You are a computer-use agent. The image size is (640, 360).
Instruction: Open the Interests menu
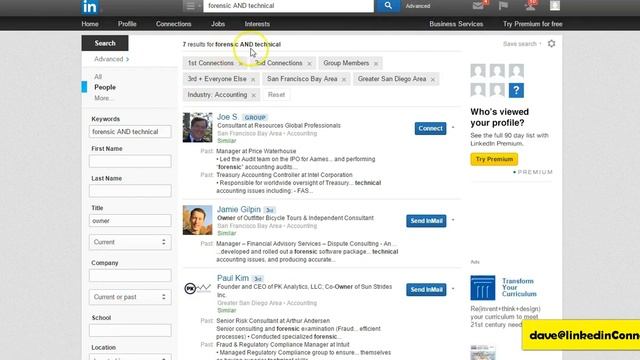pyautogui.click(x=257, y=24)
